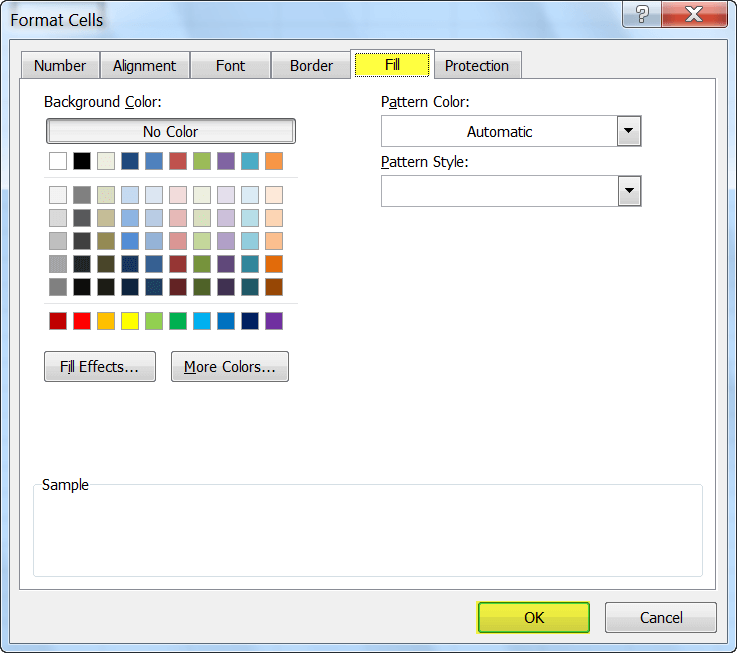
Task: Open the help question mark button
Action: [642, 14]
